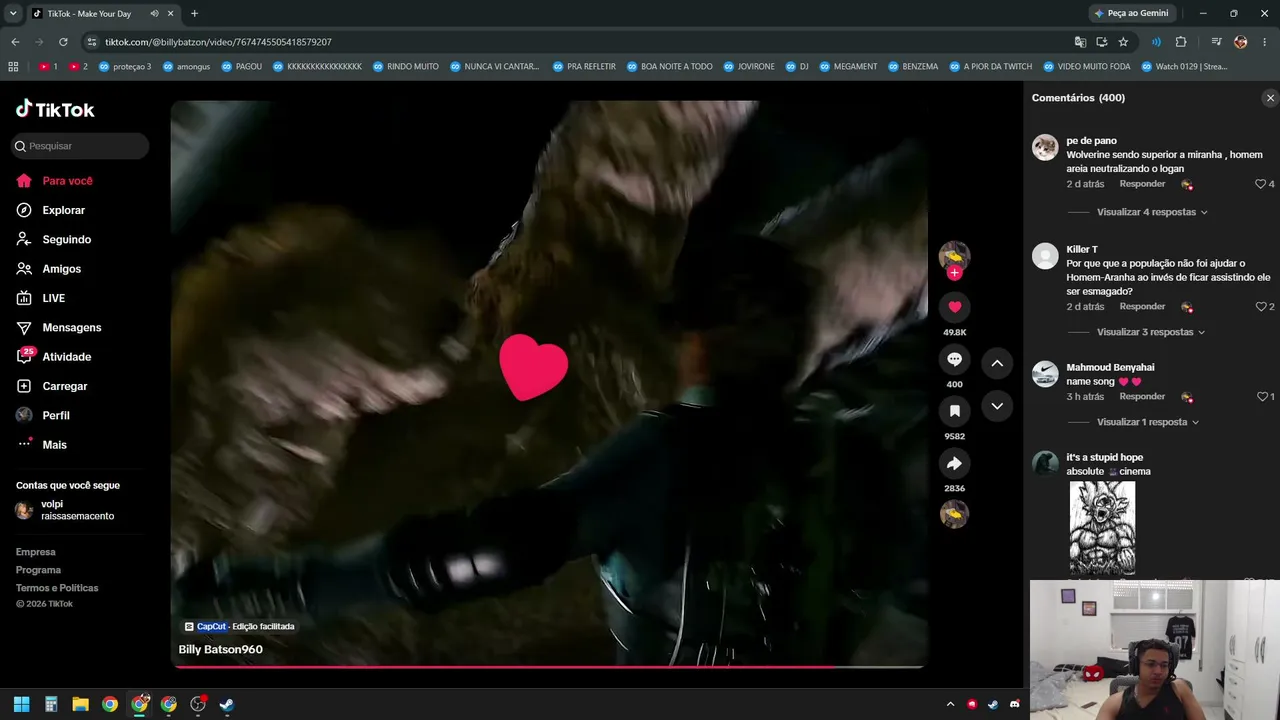1280x720 pixels.
Task: Open Chrome extensions puzzle icon
Action: click(1181, 42)
